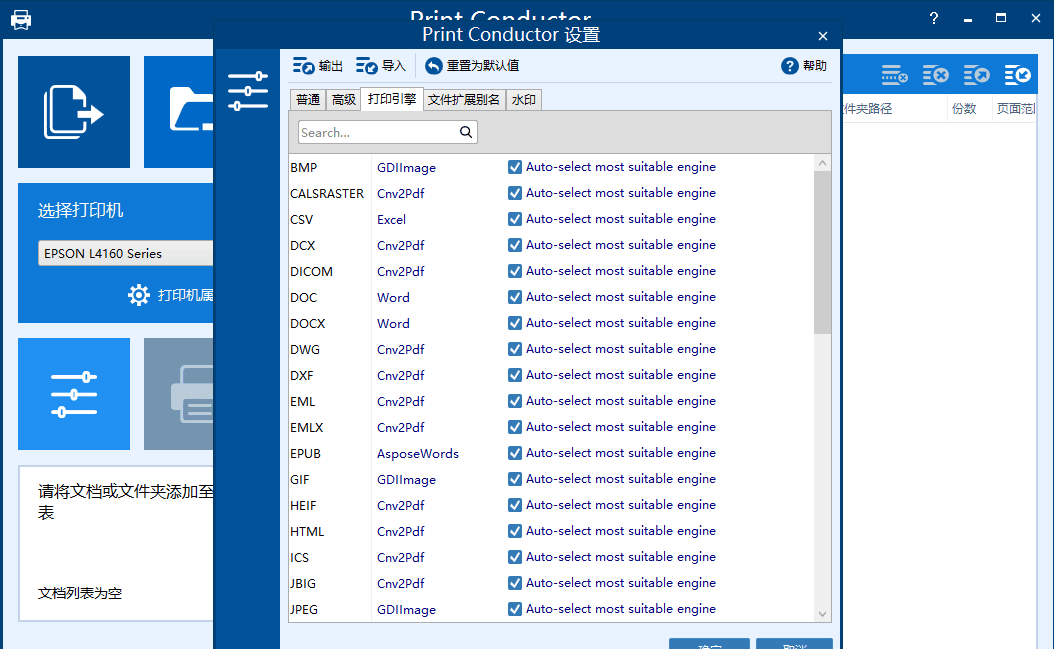Open GDIImage engine dropdown for BMP
Screen dimensions: 1054x649
406,167
